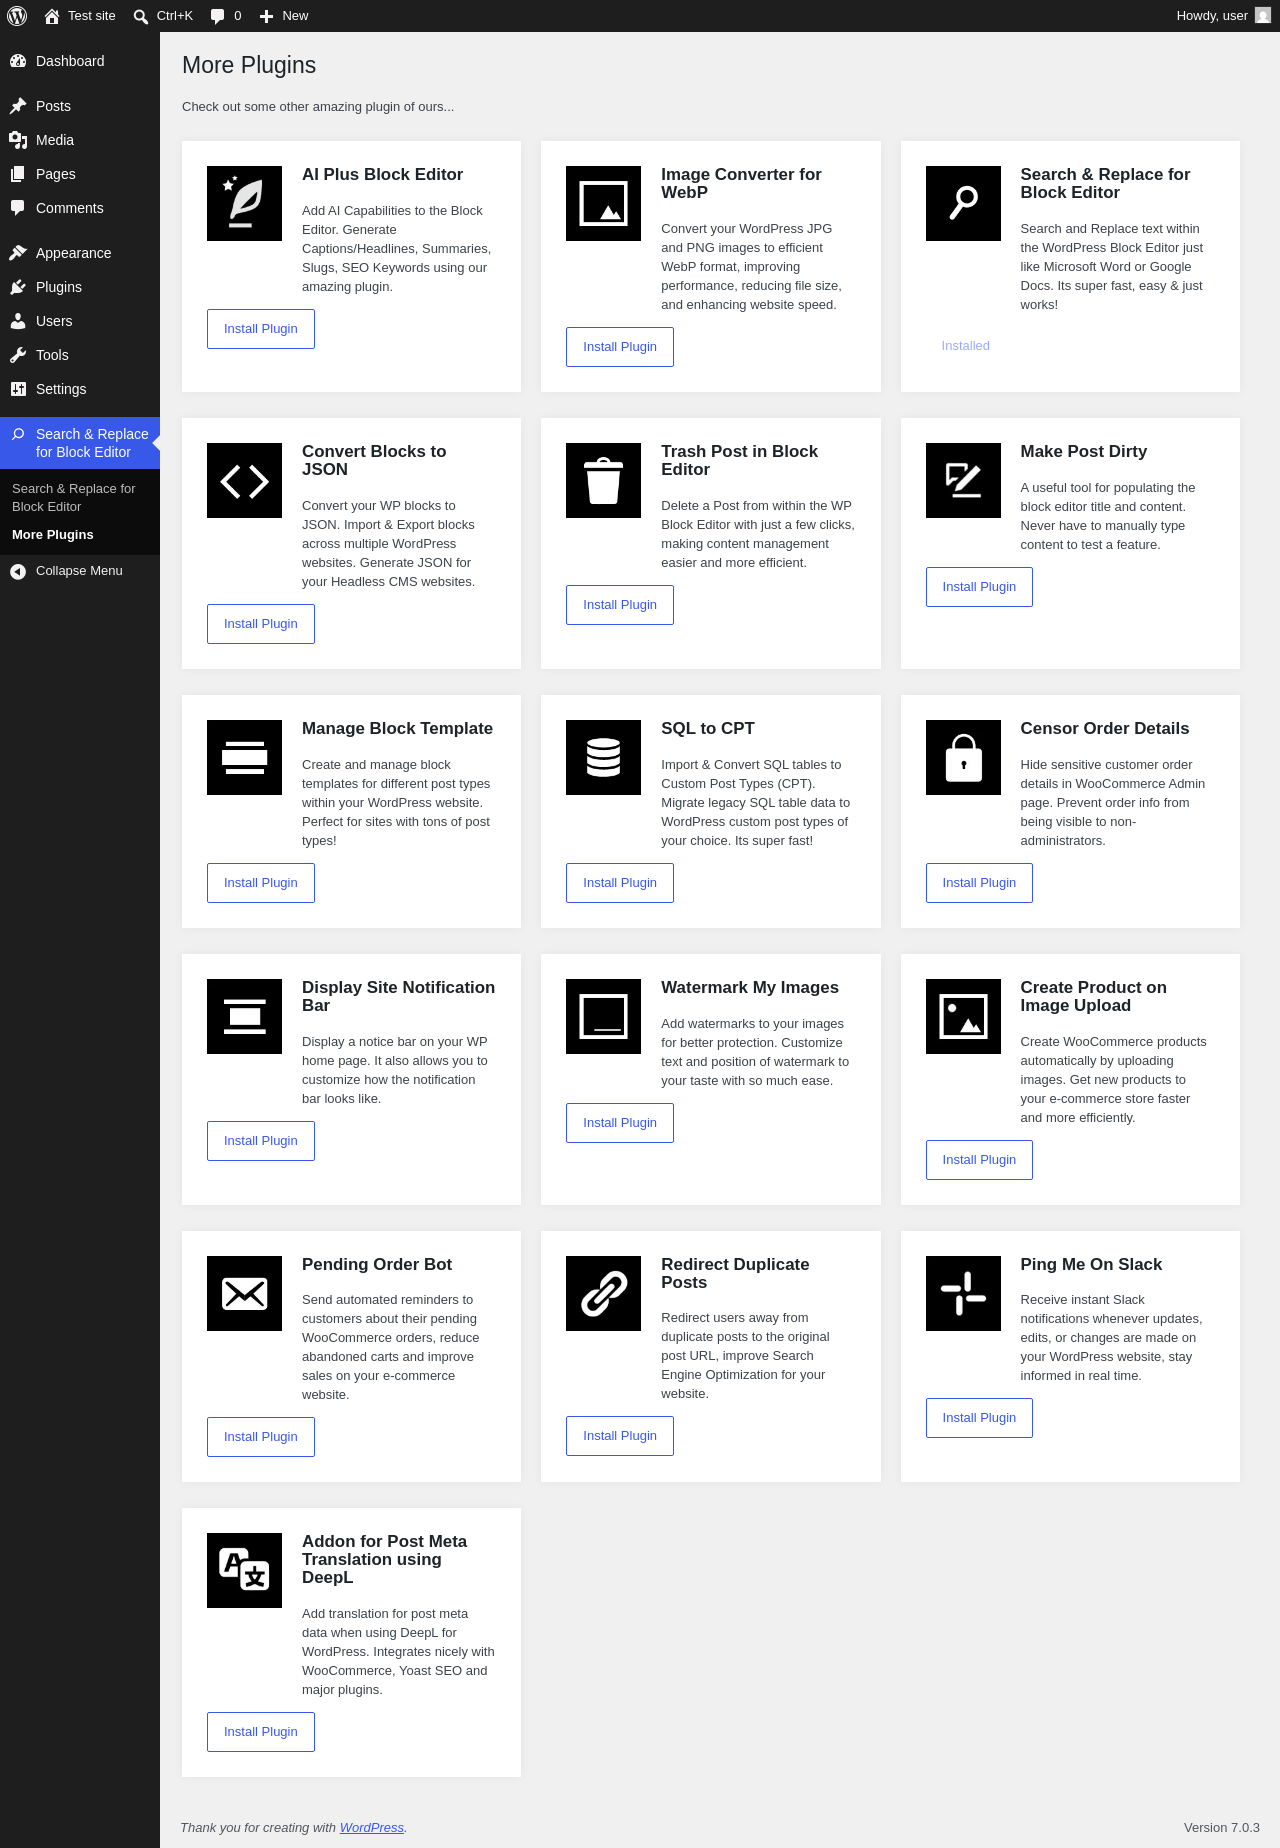
Task: Install the Image Converter for WebP plugin
Action: (620, 347)
